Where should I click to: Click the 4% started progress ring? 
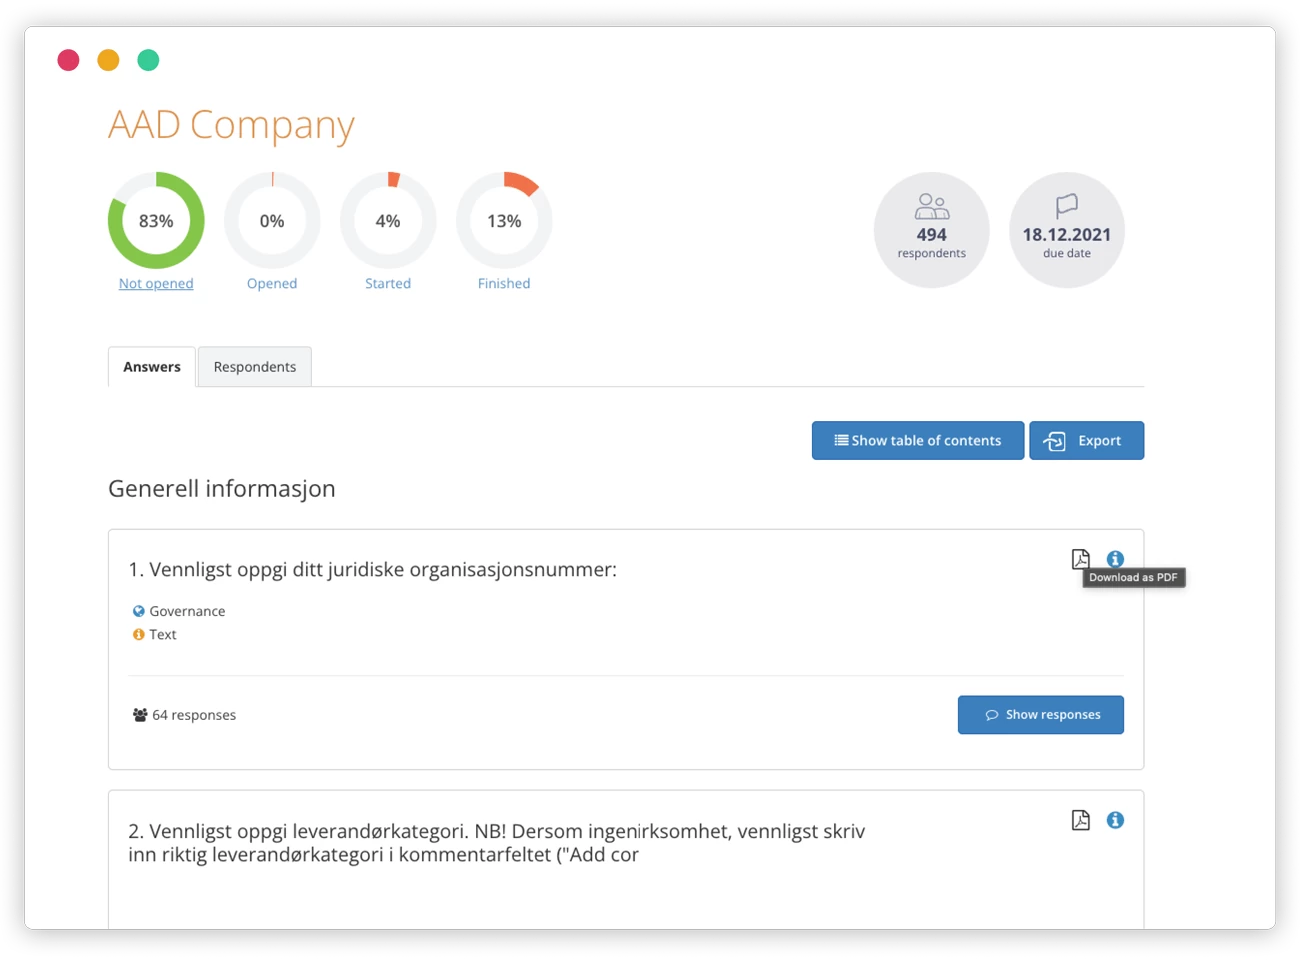(x=388, y=220)
